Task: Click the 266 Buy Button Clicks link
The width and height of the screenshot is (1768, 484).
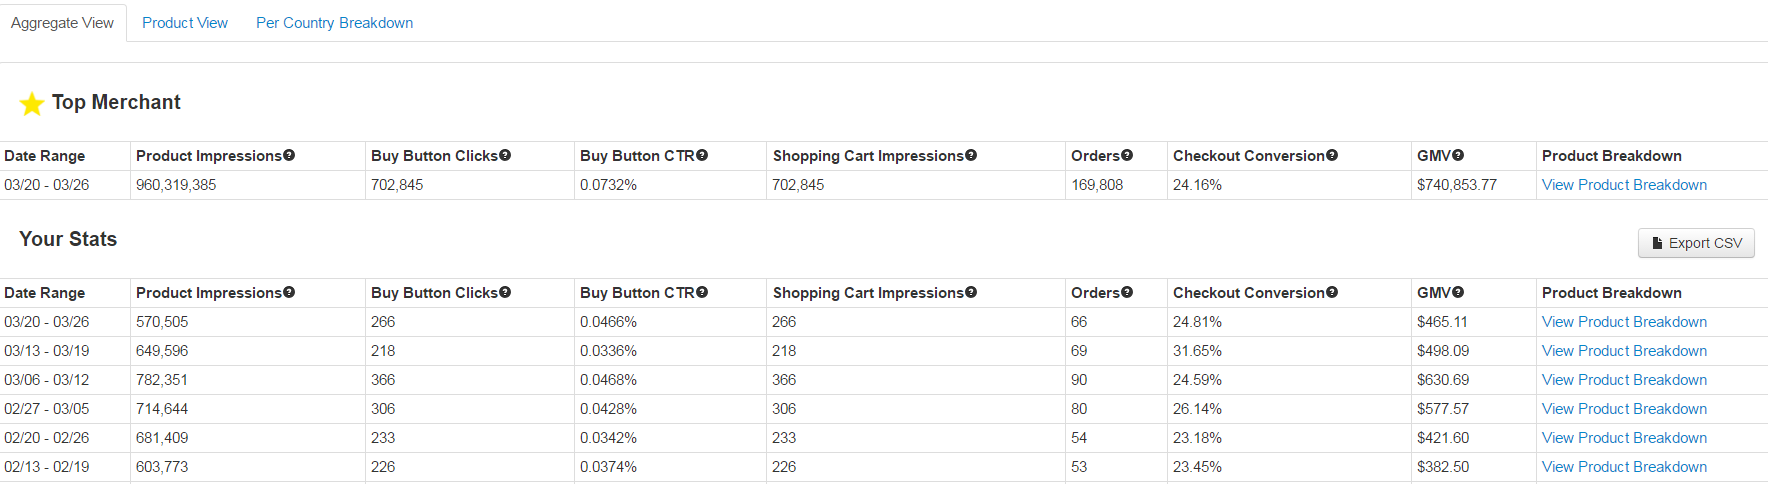Action: (383, 322)
